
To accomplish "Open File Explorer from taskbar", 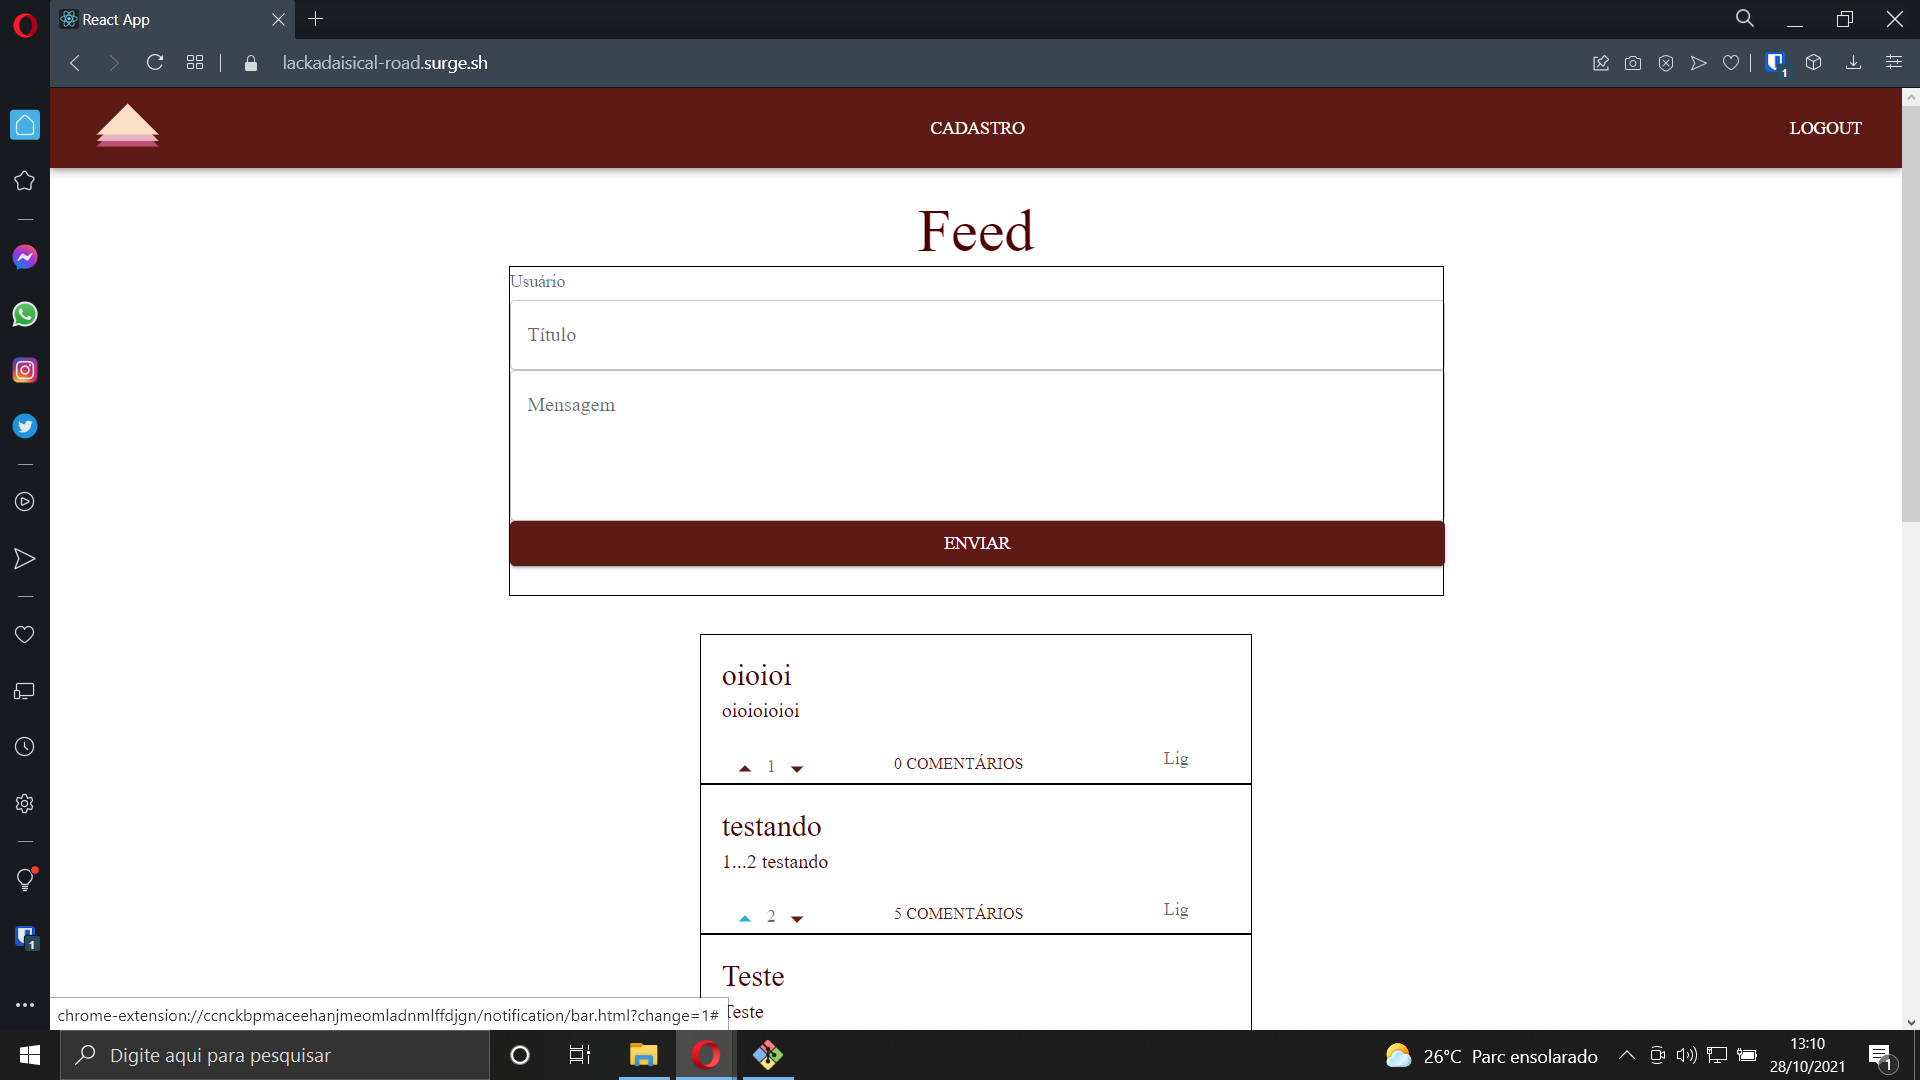I will point(643,1055).
